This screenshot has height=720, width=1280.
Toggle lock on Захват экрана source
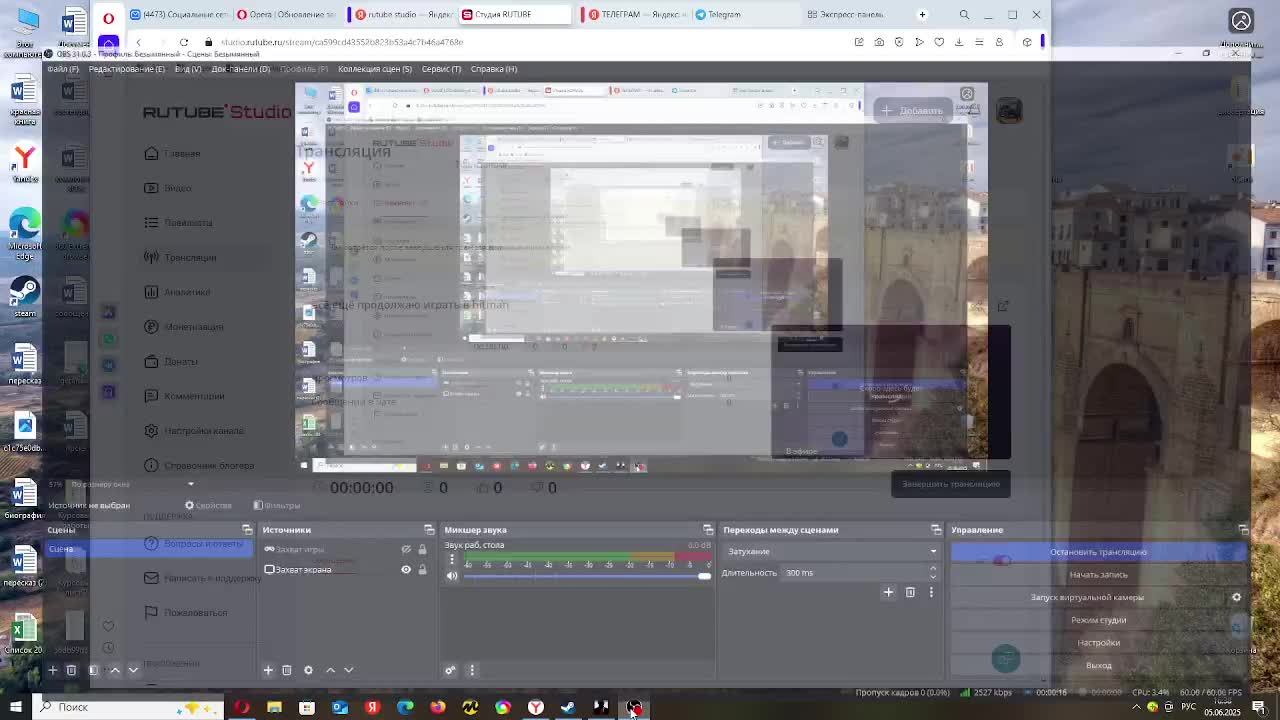[422, 569]
